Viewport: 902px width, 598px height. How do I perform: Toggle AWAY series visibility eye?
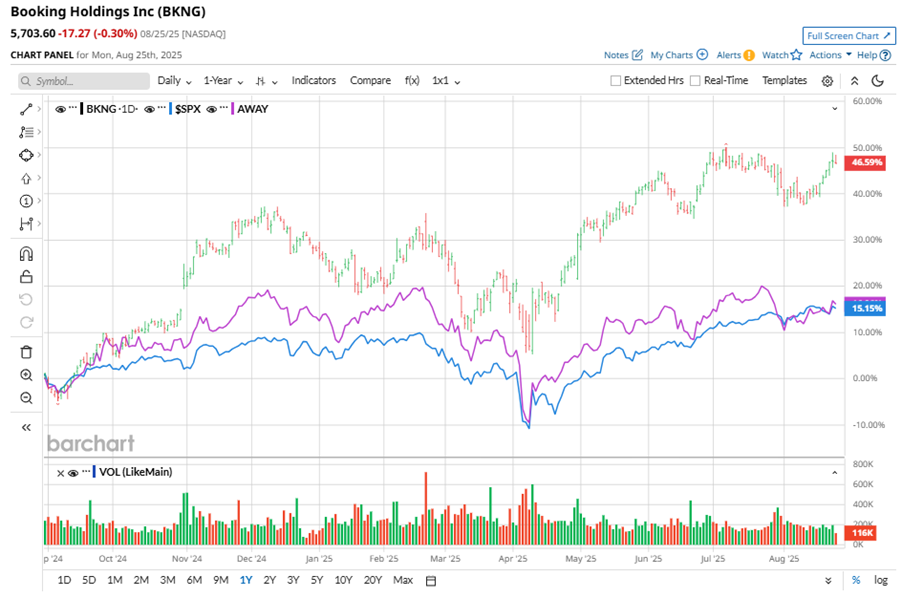pos(212,109)
